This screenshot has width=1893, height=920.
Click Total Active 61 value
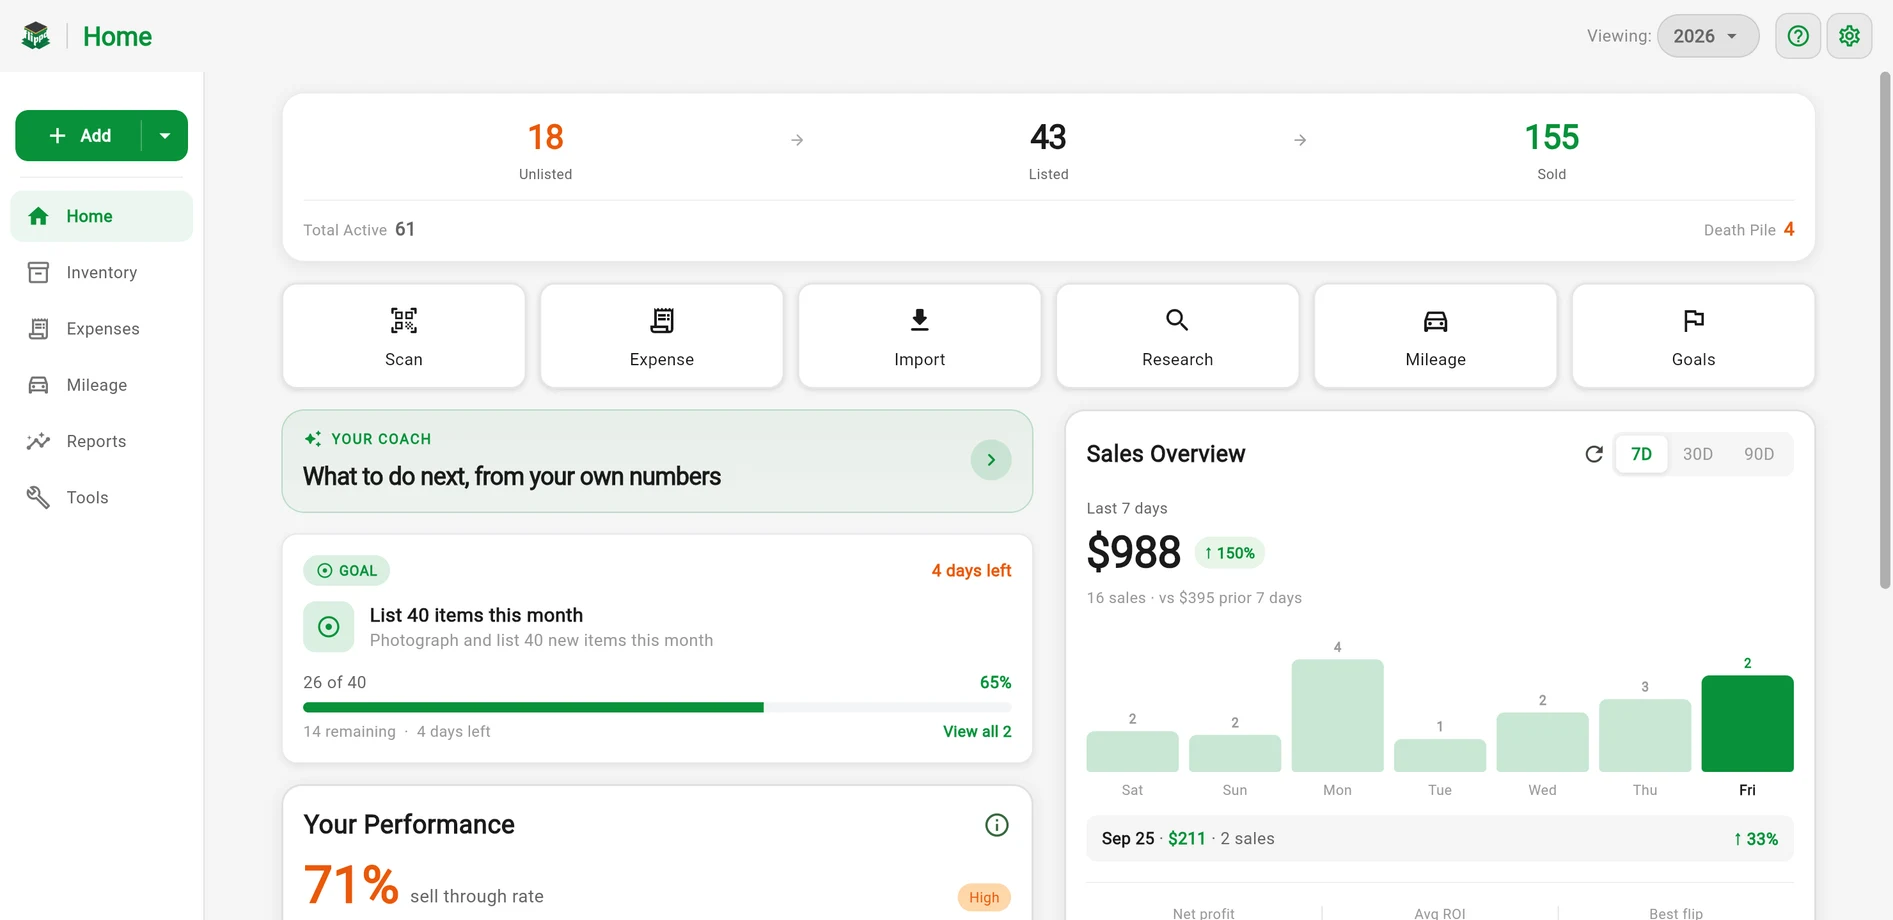click(x=405, y=229)
